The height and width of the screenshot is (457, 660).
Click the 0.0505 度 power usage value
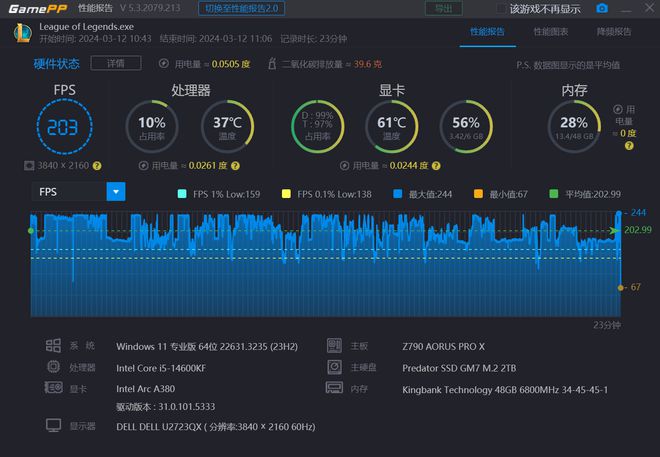tap(231, 64)
